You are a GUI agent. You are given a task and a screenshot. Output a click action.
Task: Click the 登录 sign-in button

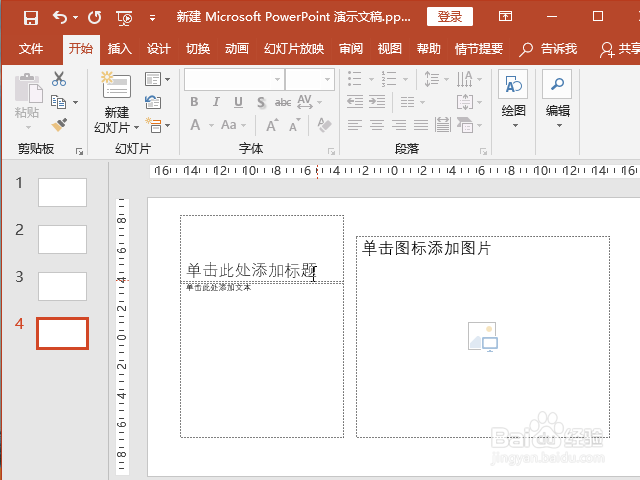[x=450, y=17]
